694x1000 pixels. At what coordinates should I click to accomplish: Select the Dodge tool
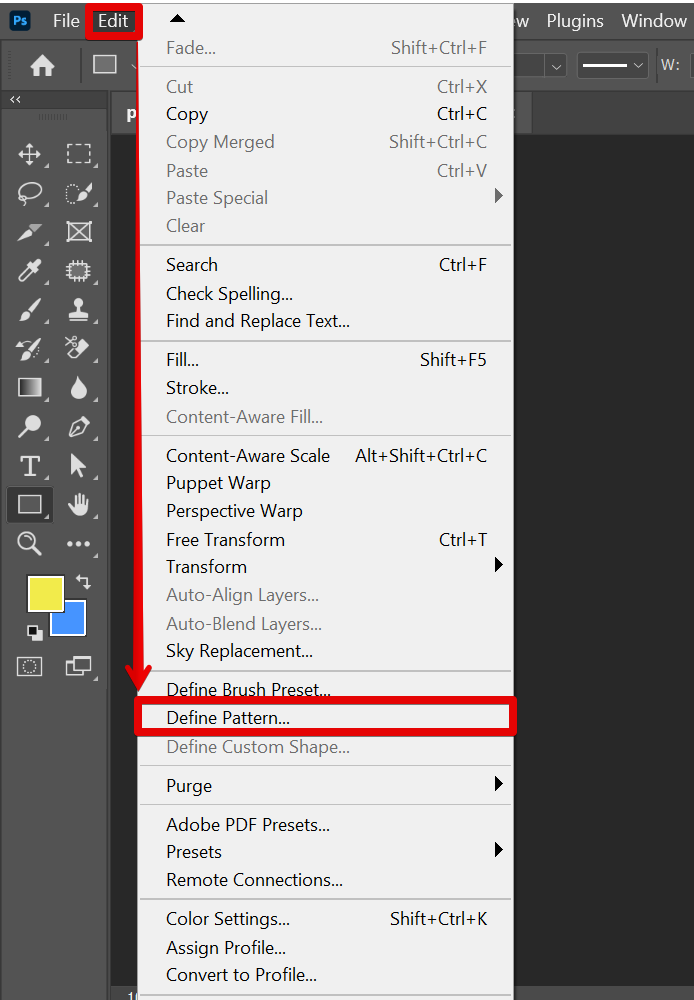point(29,427)
